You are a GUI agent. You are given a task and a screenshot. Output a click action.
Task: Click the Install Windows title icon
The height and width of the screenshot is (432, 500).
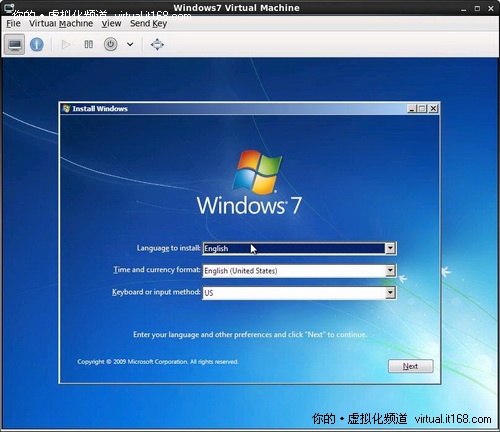(x=66, y=108)
